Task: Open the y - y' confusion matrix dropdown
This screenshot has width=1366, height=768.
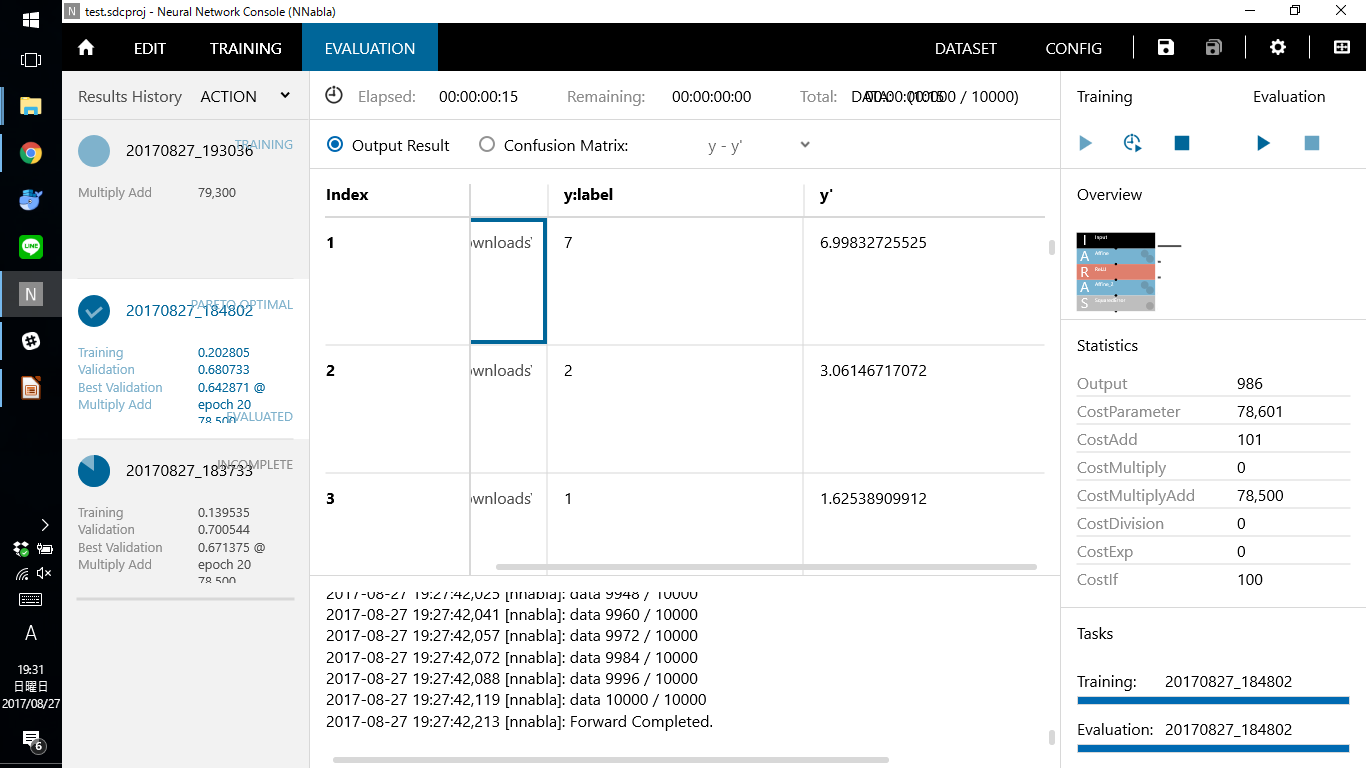Action: 758,145
